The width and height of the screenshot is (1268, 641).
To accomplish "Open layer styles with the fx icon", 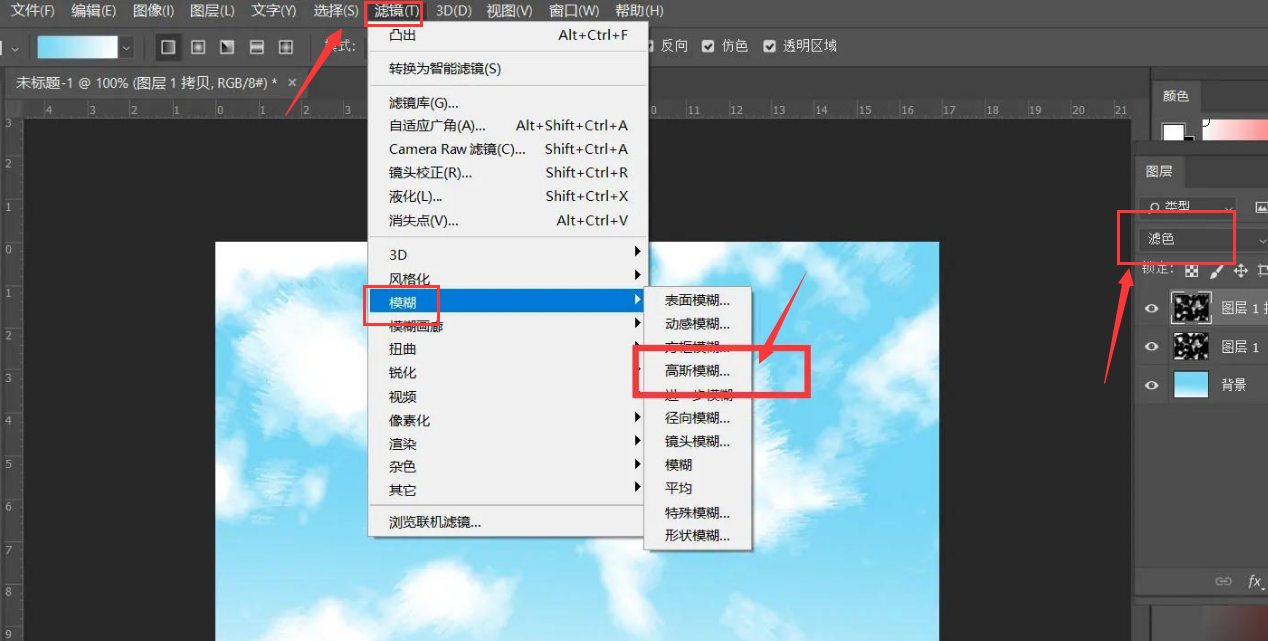I will 1256,580.
